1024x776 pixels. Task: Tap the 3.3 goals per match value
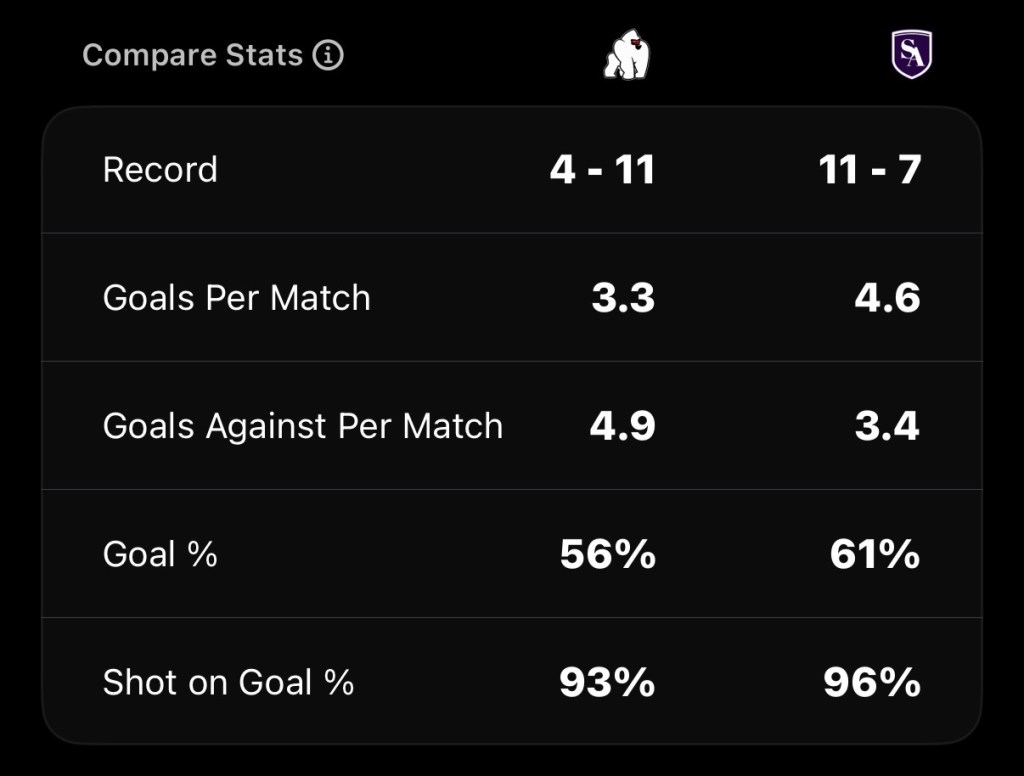tap(623, 298)
